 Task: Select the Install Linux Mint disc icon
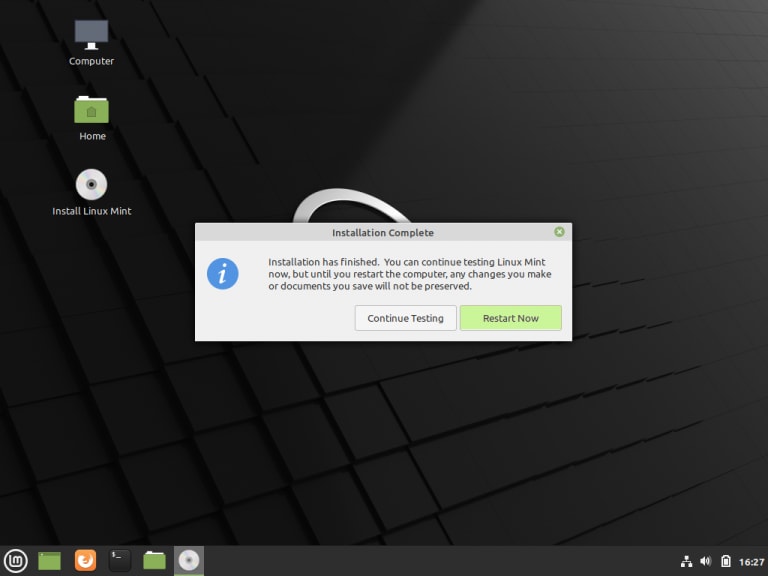tap(91, 184)
